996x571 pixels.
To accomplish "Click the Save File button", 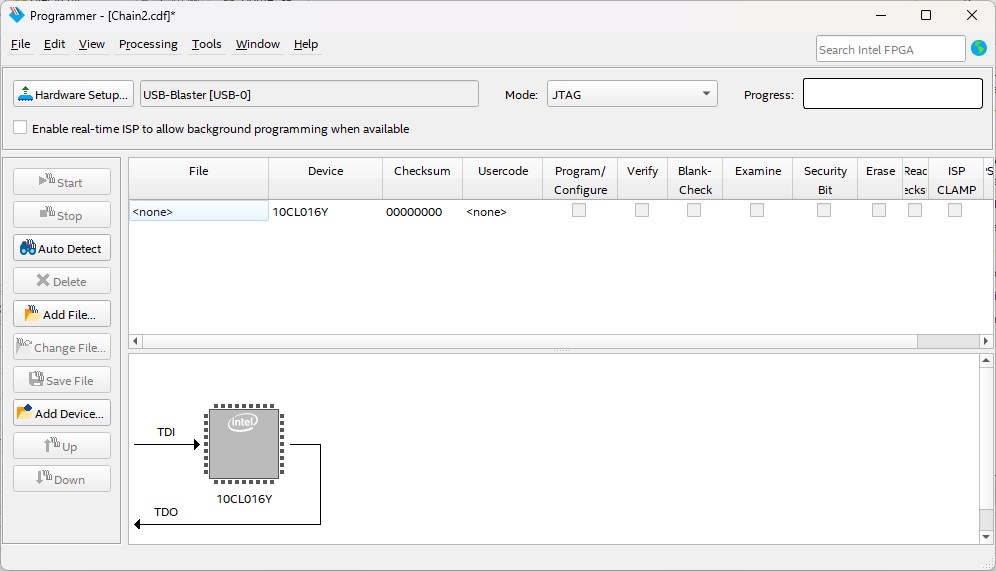I will click(62, 380).
